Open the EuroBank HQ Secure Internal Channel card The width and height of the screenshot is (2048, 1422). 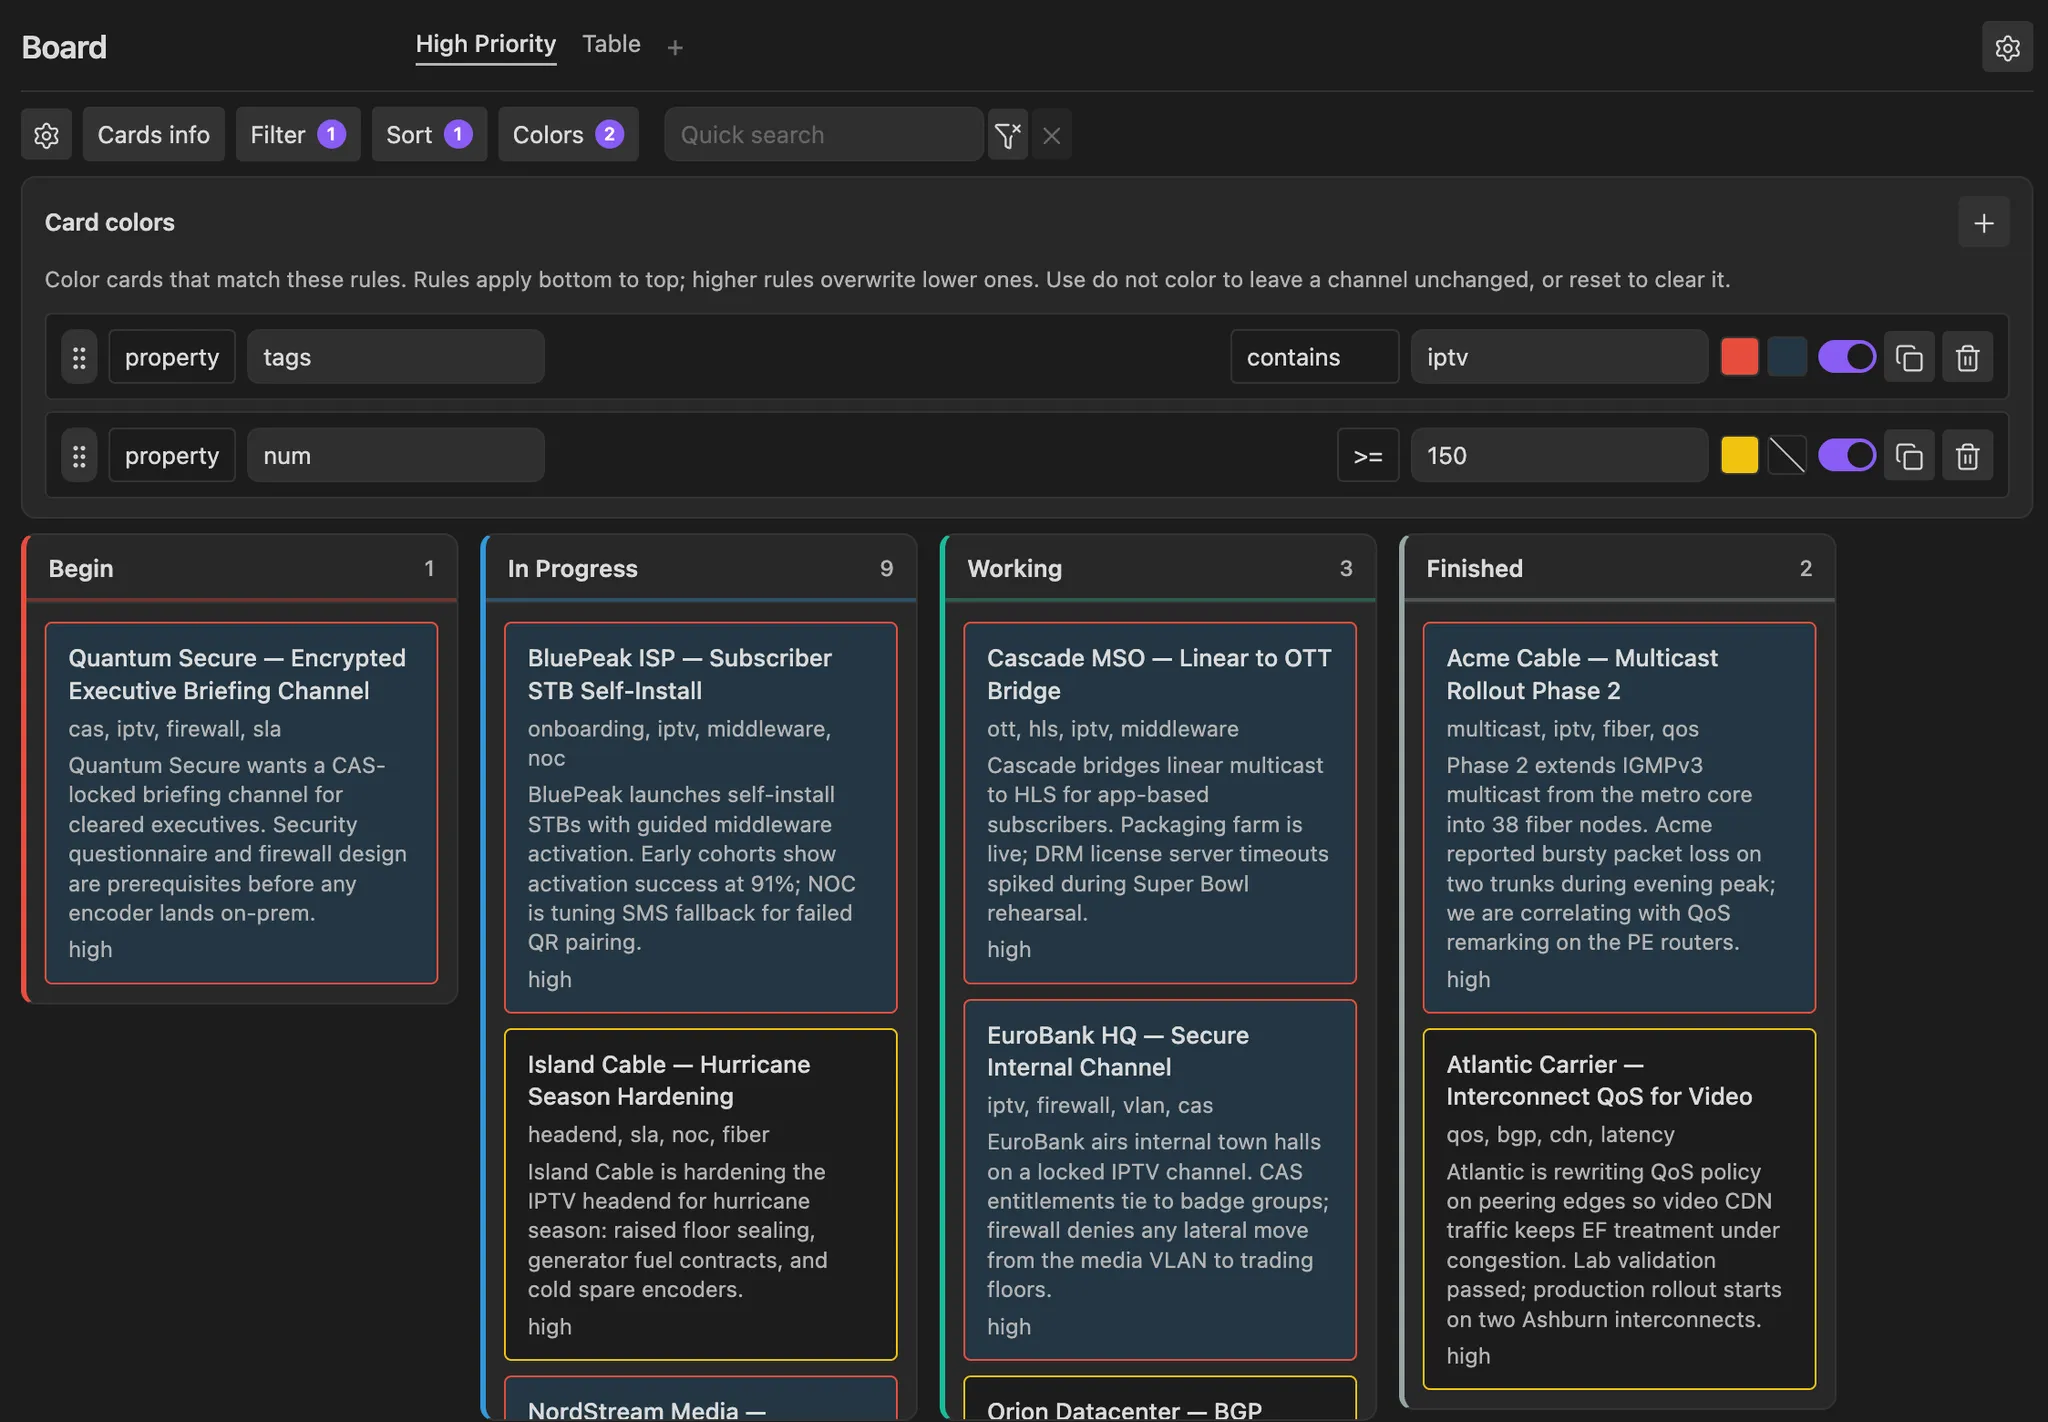[x=1160, y=1180]
